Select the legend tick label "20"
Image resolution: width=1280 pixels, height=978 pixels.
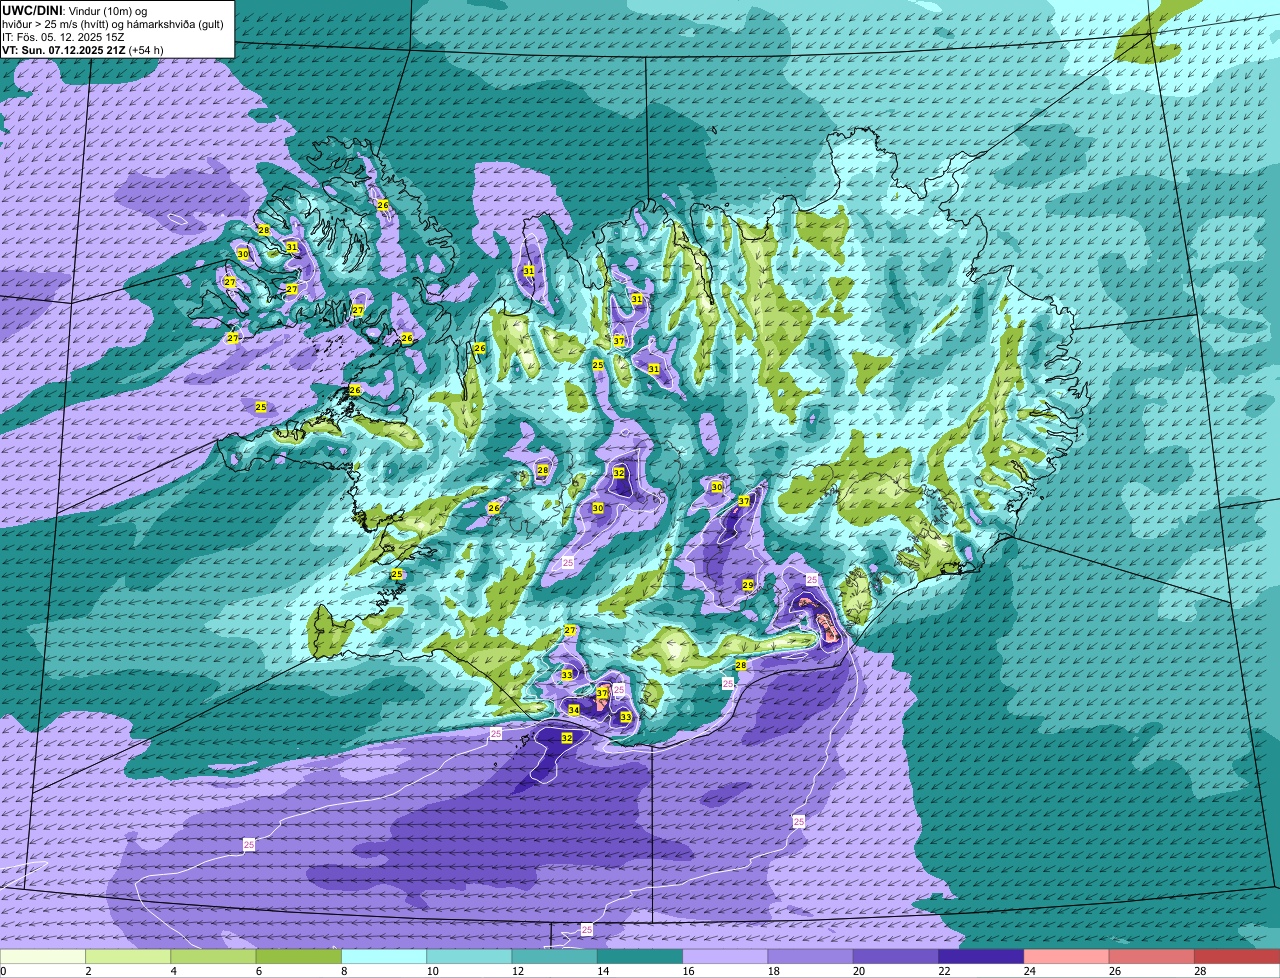(858, 971)
